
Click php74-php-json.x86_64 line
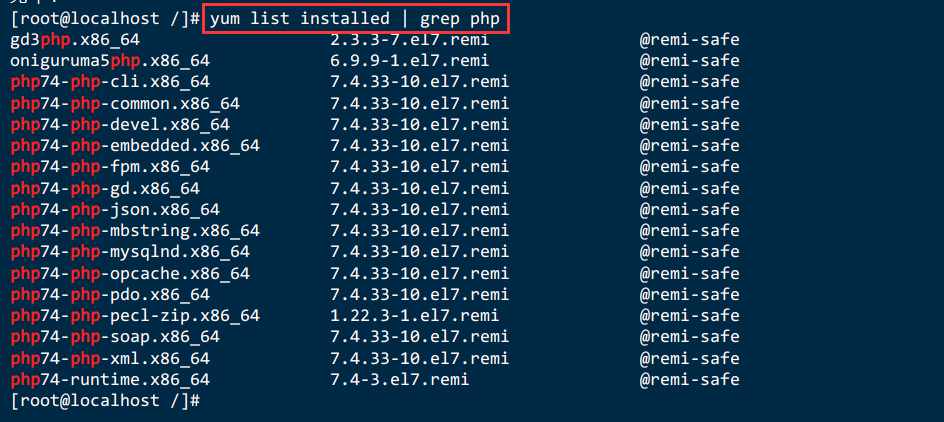[116, 209]
